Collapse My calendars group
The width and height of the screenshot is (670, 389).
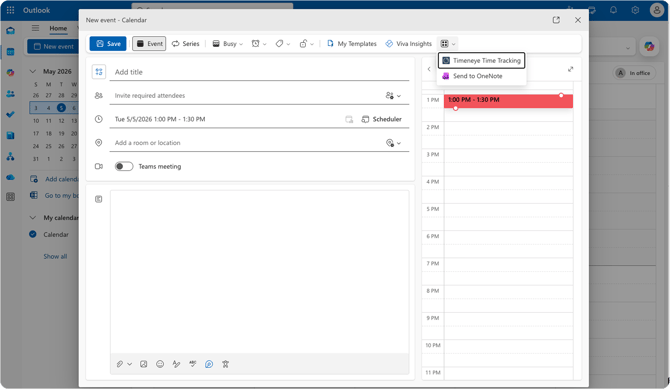32,218
